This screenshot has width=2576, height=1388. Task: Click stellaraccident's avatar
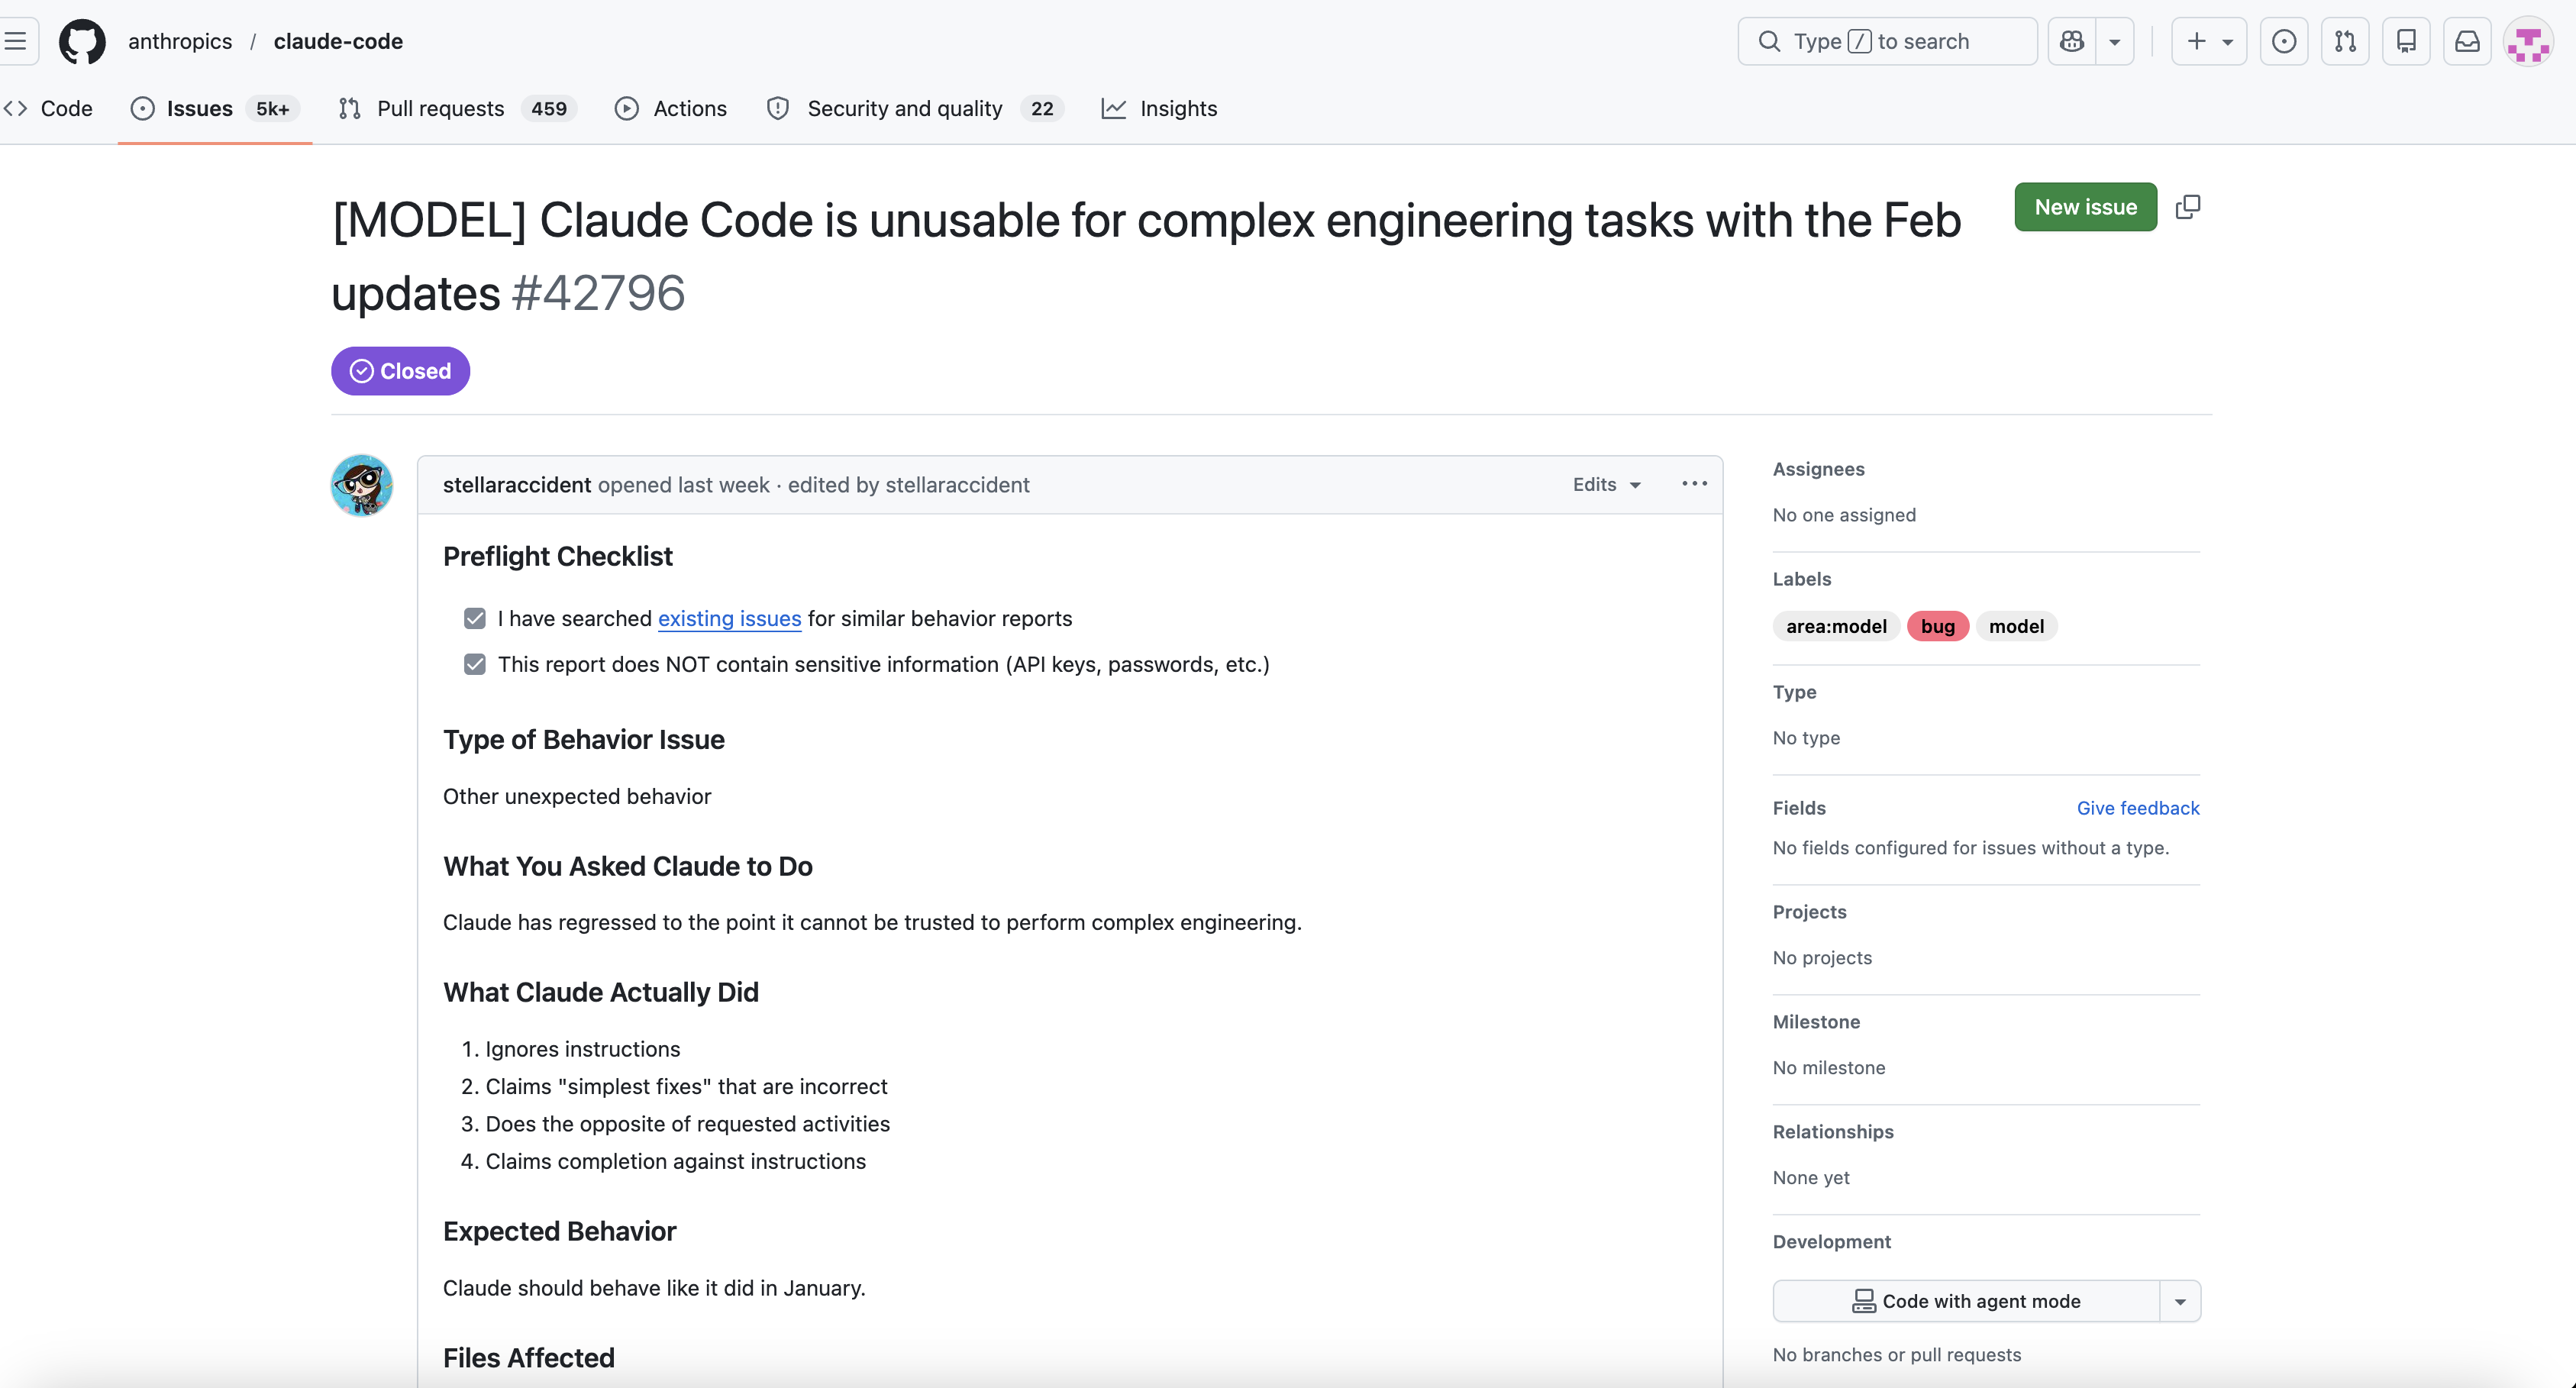[x=361, y=485]
